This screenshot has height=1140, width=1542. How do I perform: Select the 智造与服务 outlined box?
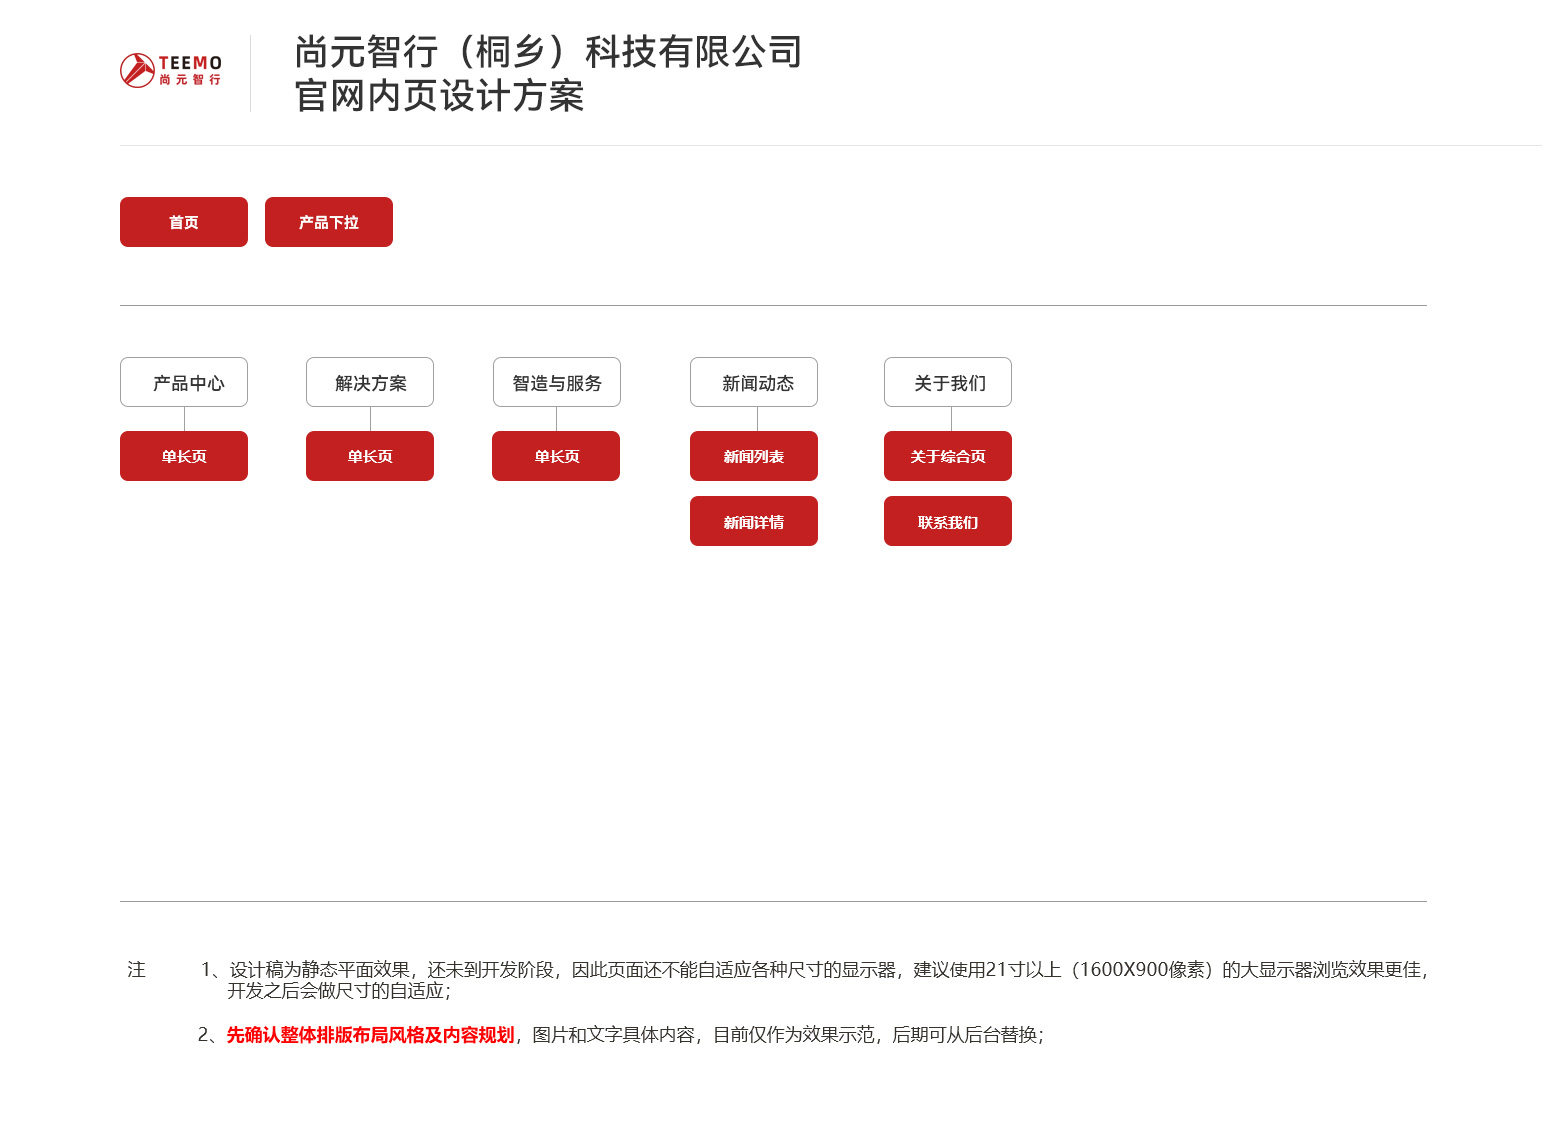(557, 382)
